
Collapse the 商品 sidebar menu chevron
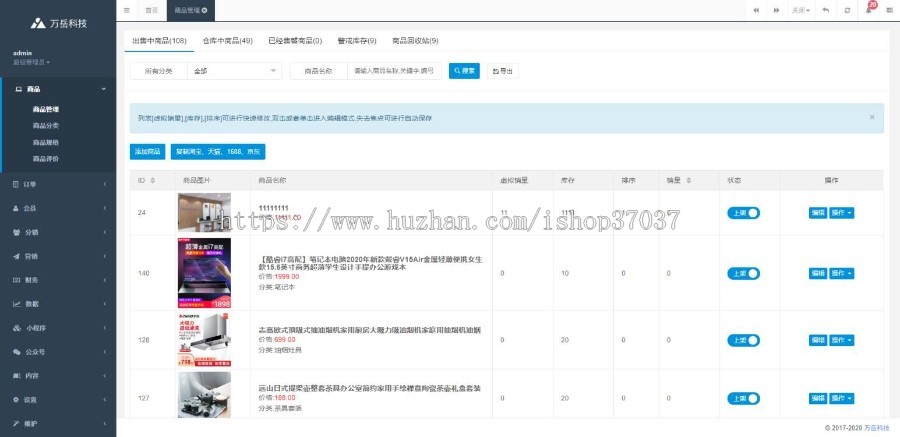[x=104, y=89]
